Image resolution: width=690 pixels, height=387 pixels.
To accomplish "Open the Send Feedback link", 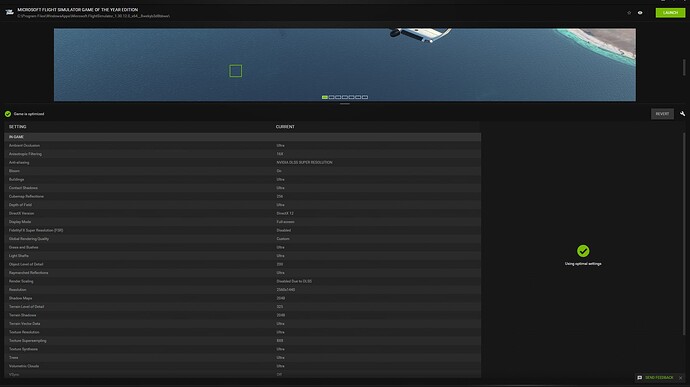I will click(659, 378).
